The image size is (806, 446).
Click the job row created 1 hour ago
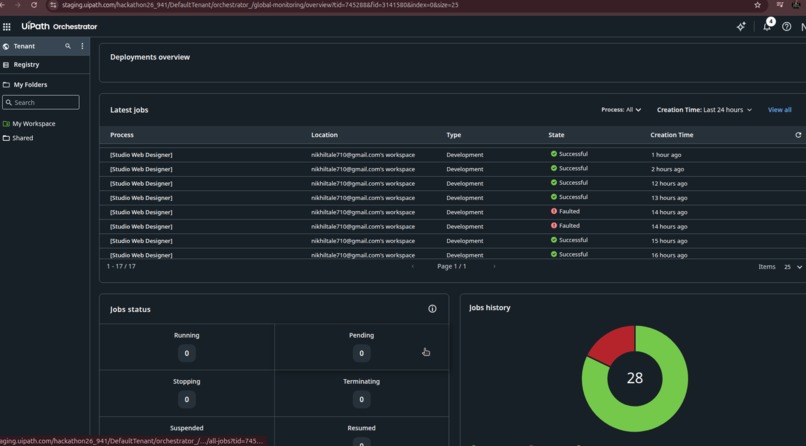point(452,155)
